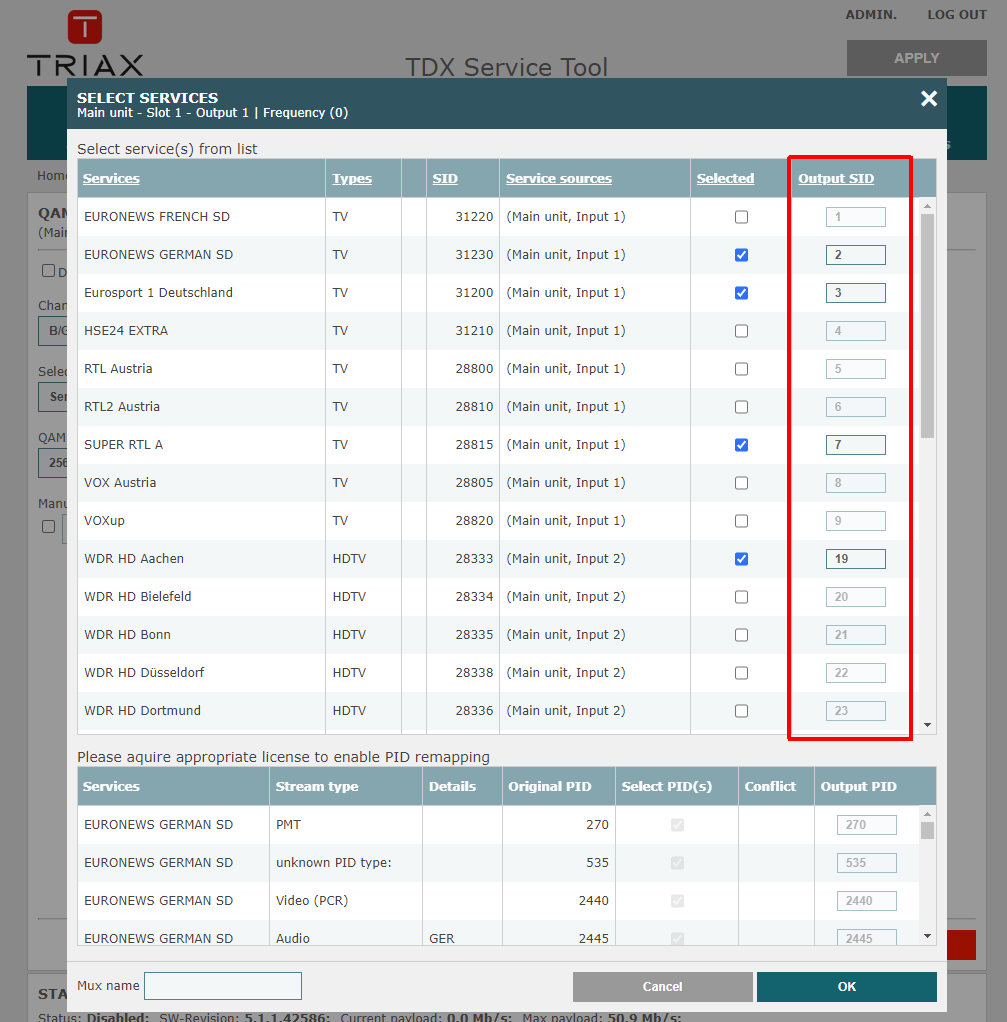Image resolution: width=1007 pixels, height=1022 pixels.
Task: Click 'RTL Austria' service name
Action: pos(118,369)
